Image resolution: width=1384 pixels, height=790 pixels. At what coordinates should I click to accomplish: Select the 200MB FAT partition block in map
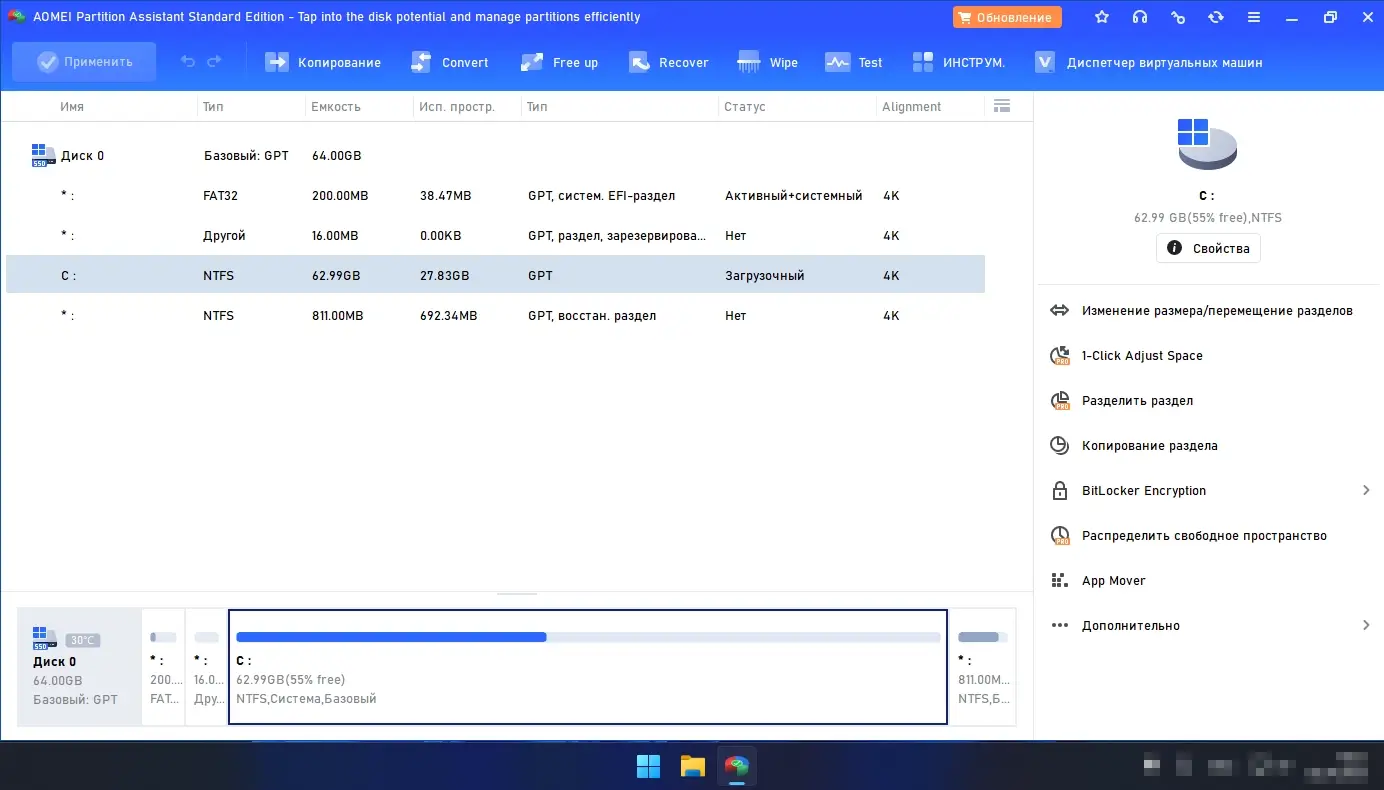pos(164,666)
